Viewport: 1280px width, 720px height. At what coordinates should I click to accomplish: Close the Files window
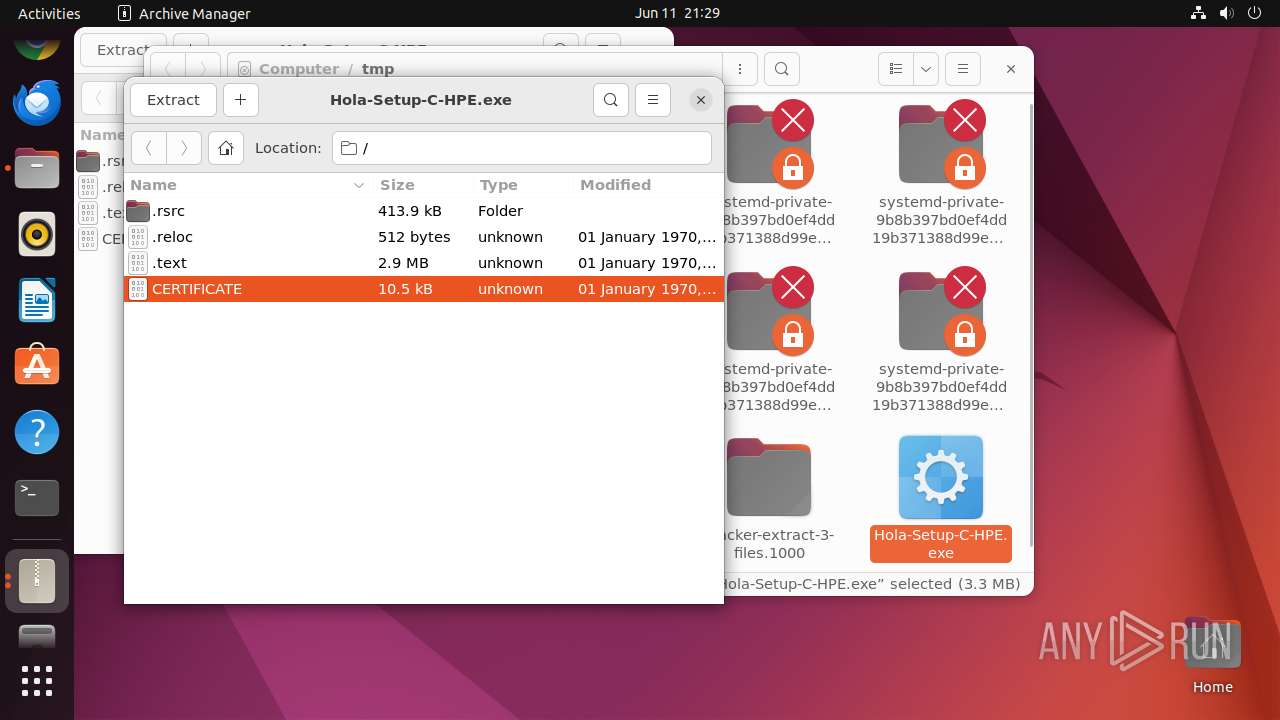point(1011,69)
